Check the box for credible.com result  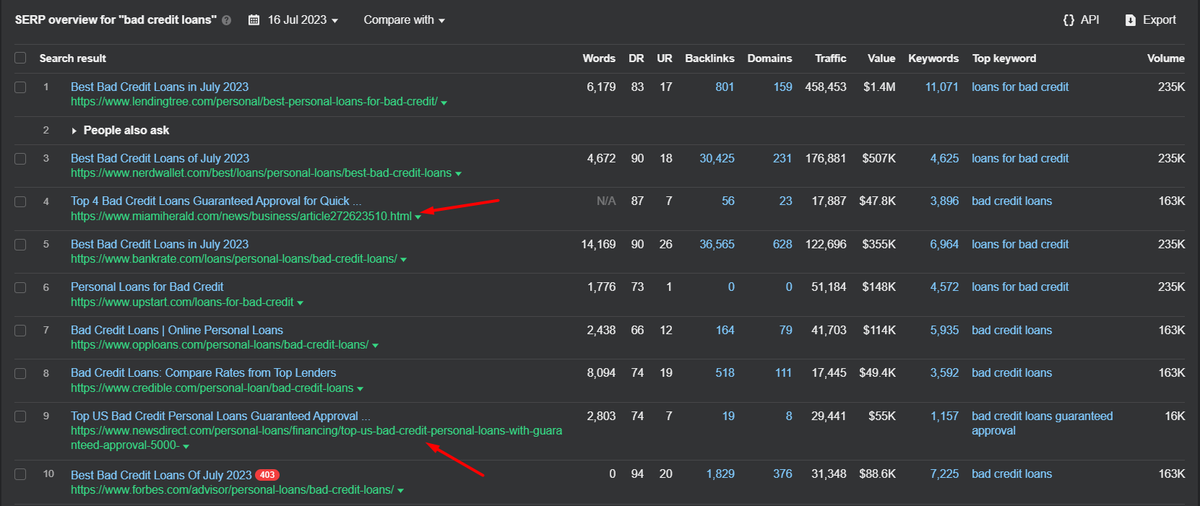click(x=21, y=374)
